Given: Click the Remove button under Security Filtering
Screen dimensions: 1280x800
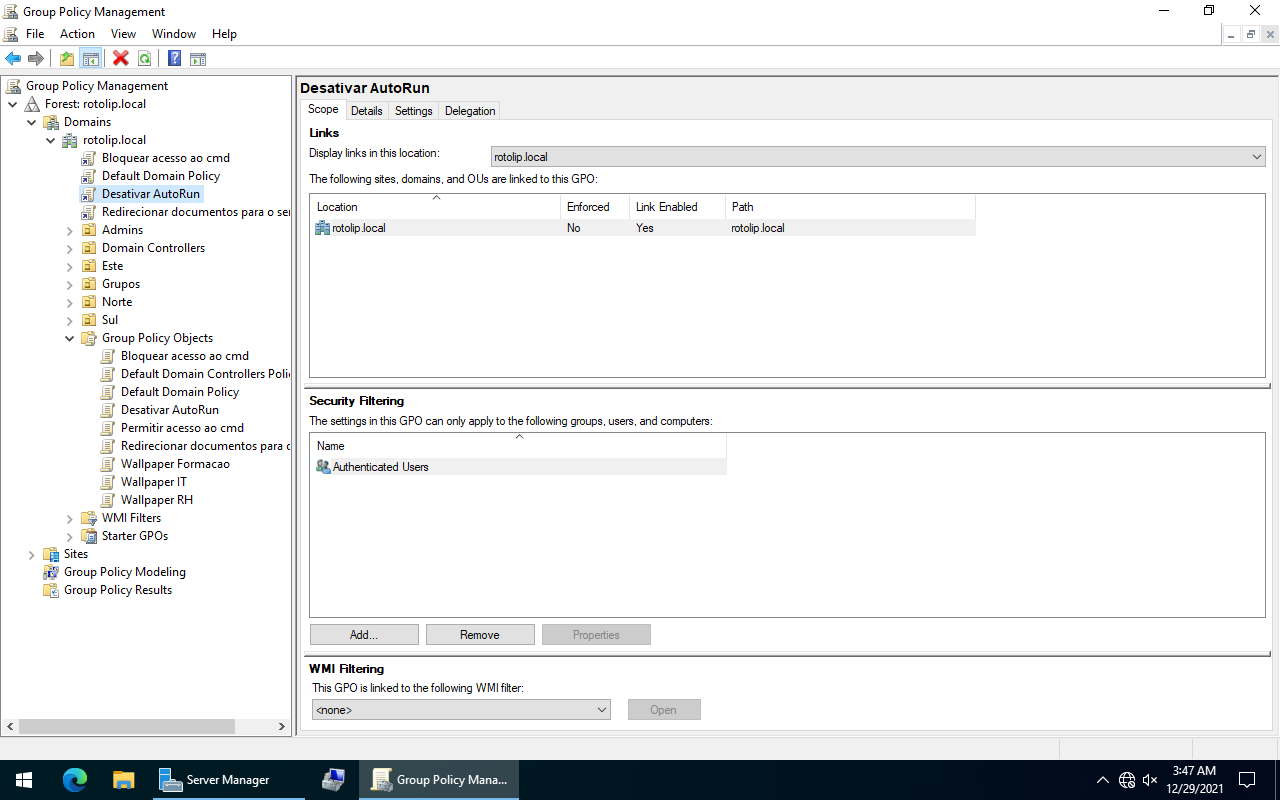Looking at the screenshot, I should point(480,635).
